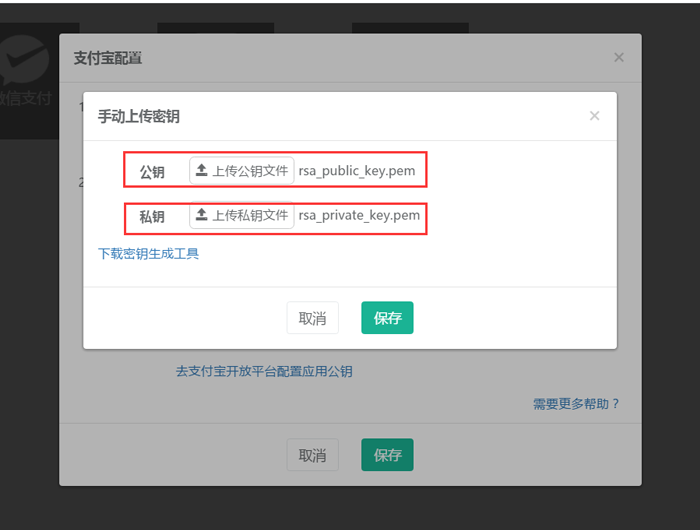Click the 支付宝配置 dialog title
Screen dimensions: 700x530
pyautogui.click(x=108, y=58)
